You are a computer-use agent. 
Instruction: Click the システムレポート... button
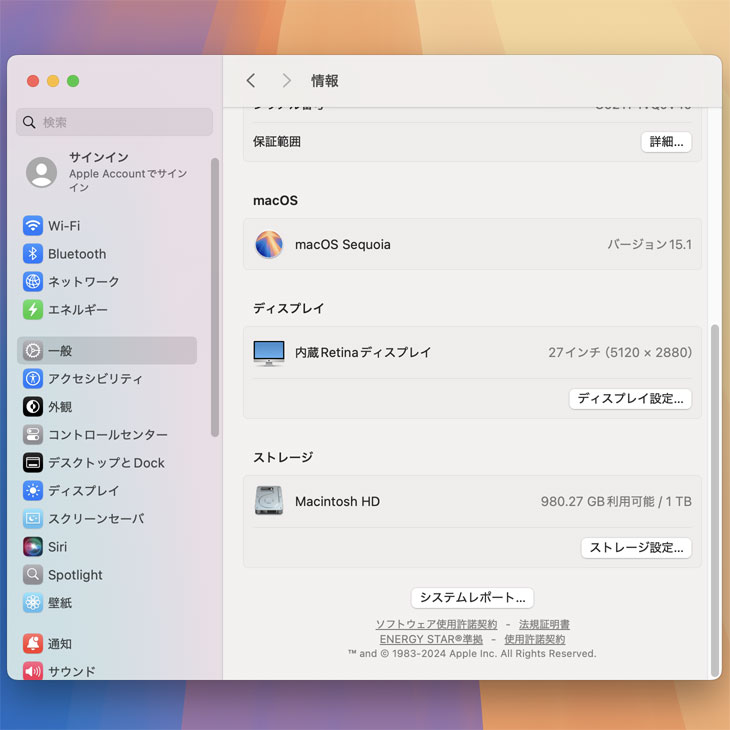click(x=472, y=598)
